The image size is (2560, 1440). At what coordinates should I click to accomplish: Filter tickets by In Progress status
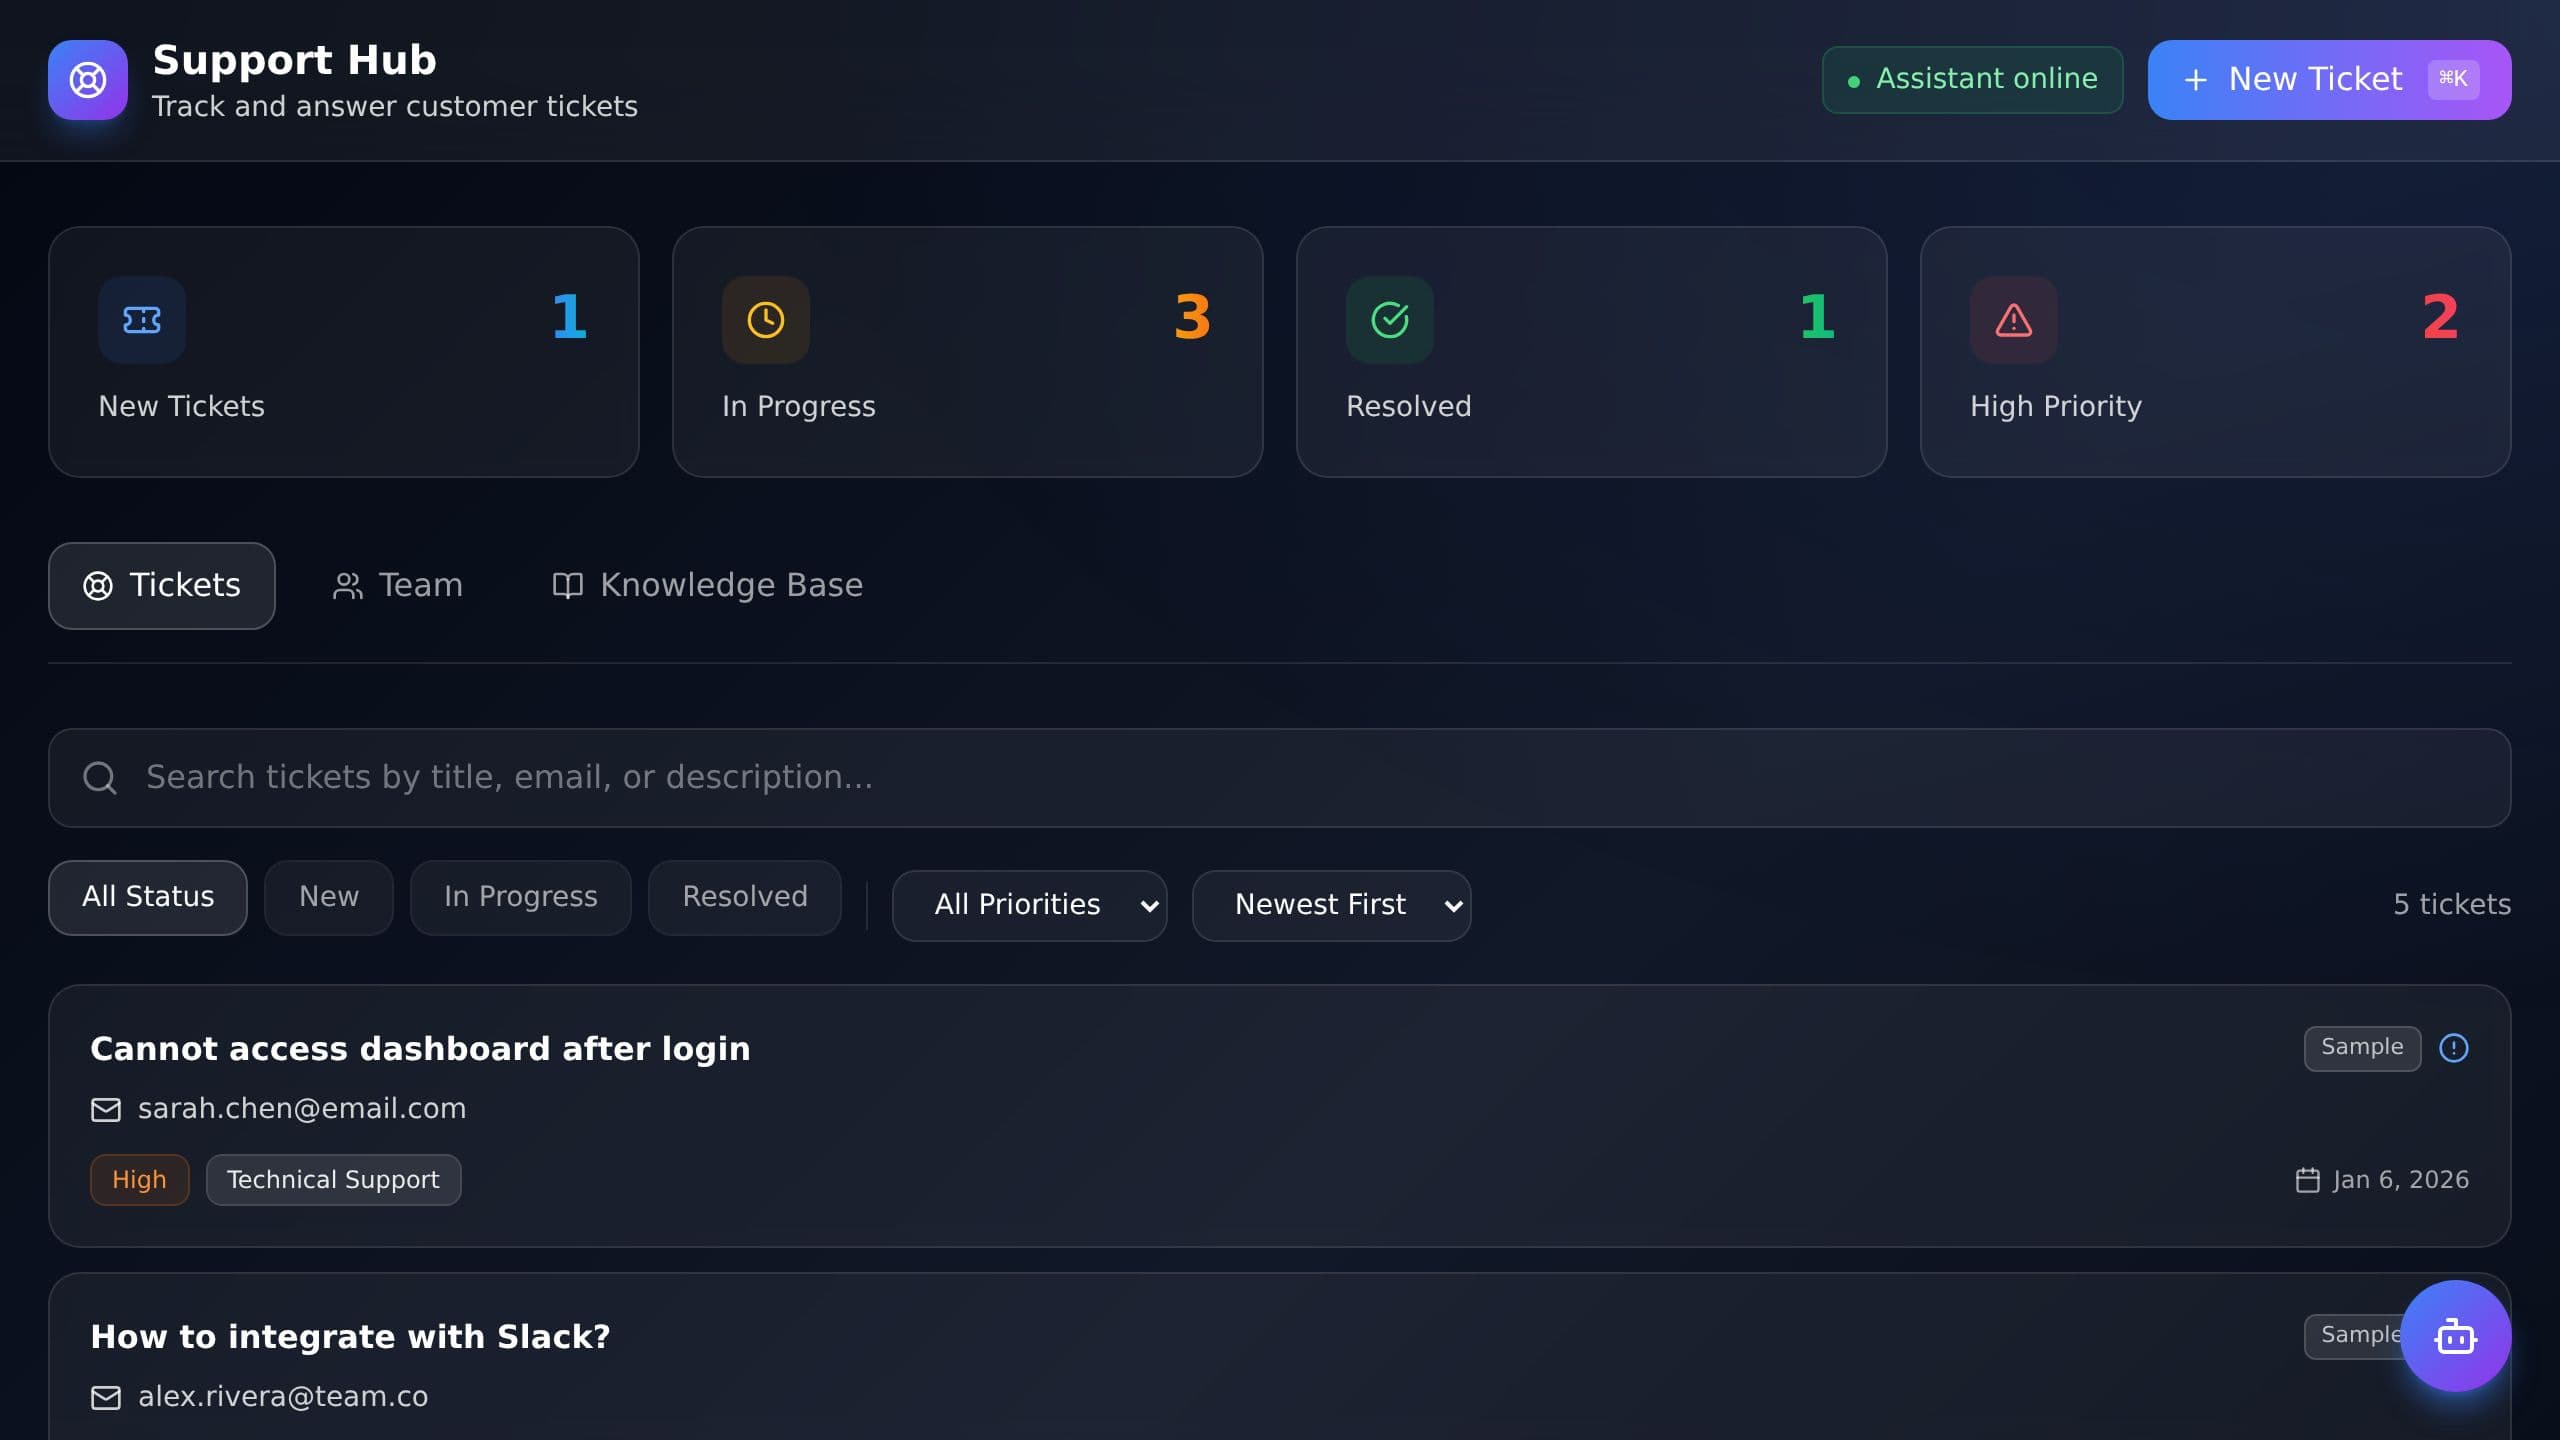click(521, 897)
